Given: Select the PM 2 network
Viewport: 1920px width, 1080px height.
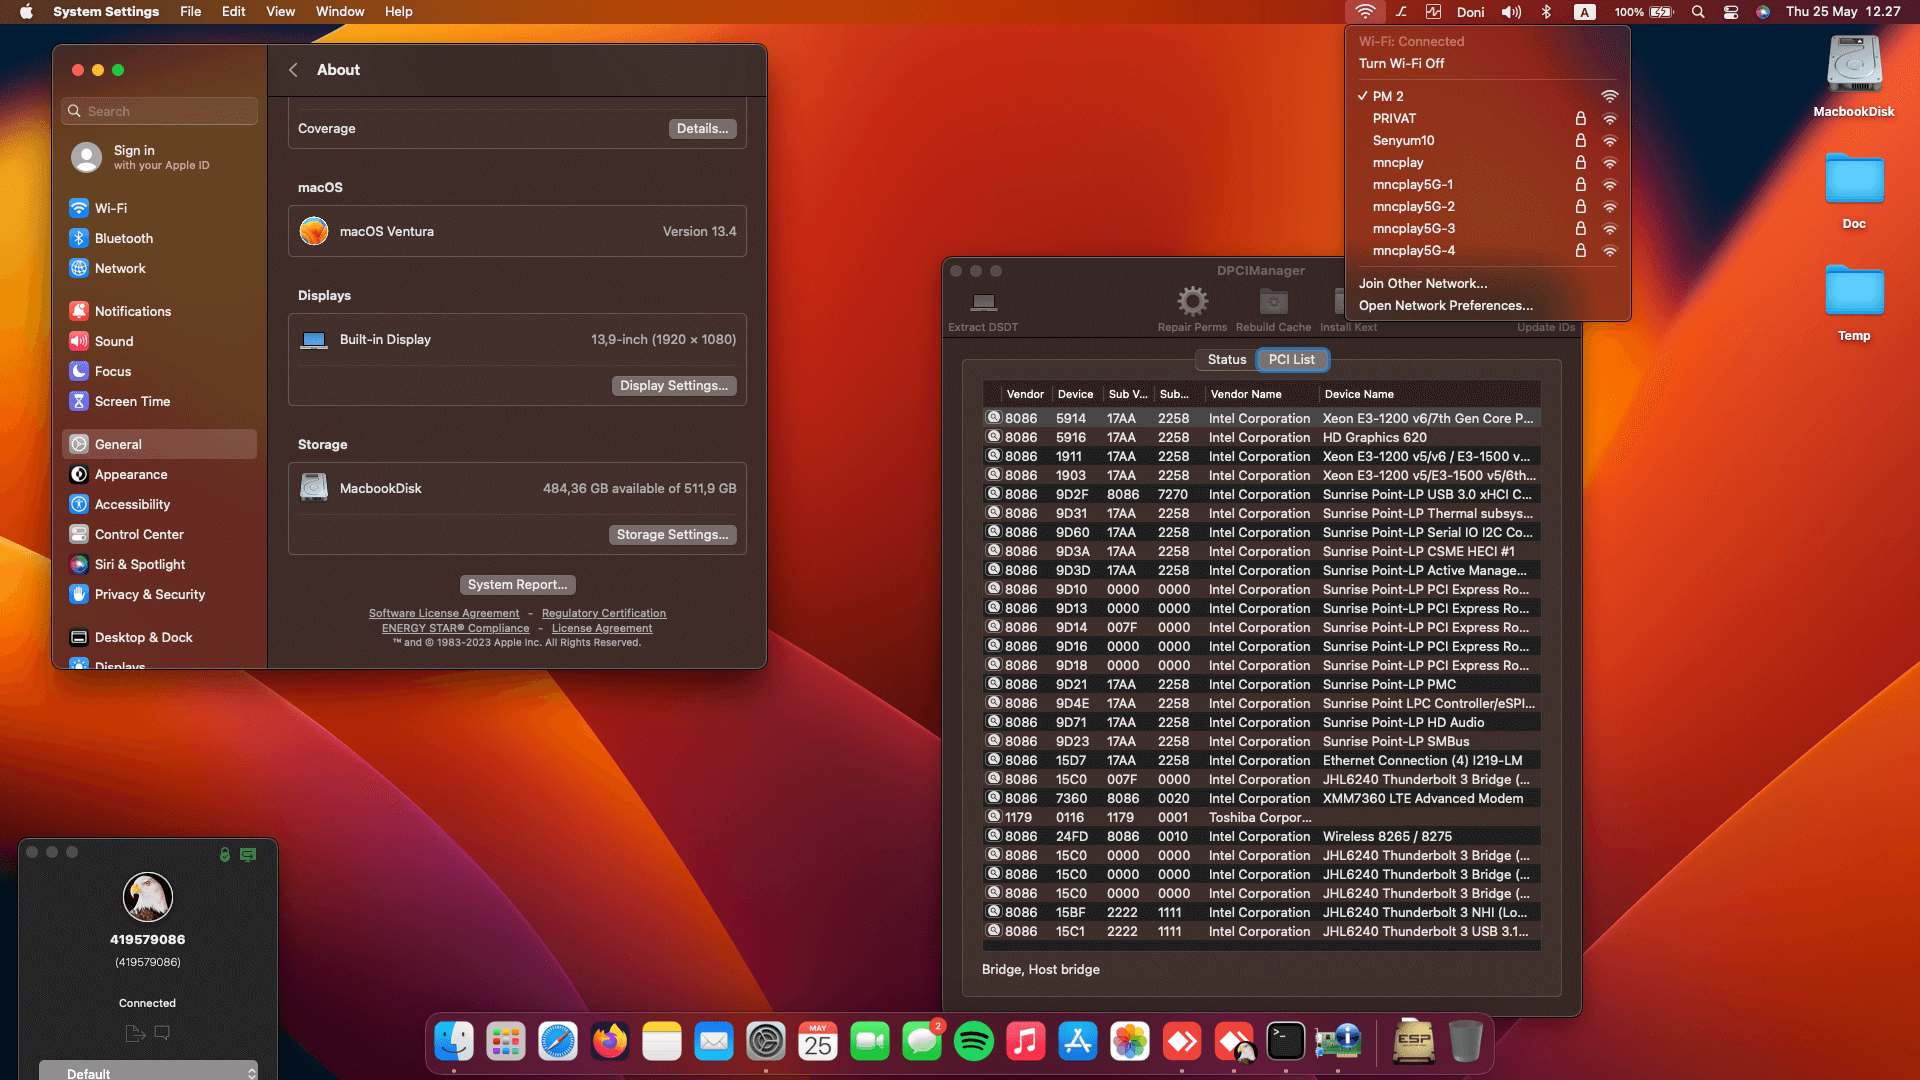Looking at the screenshot, I should pos(1388,96).
